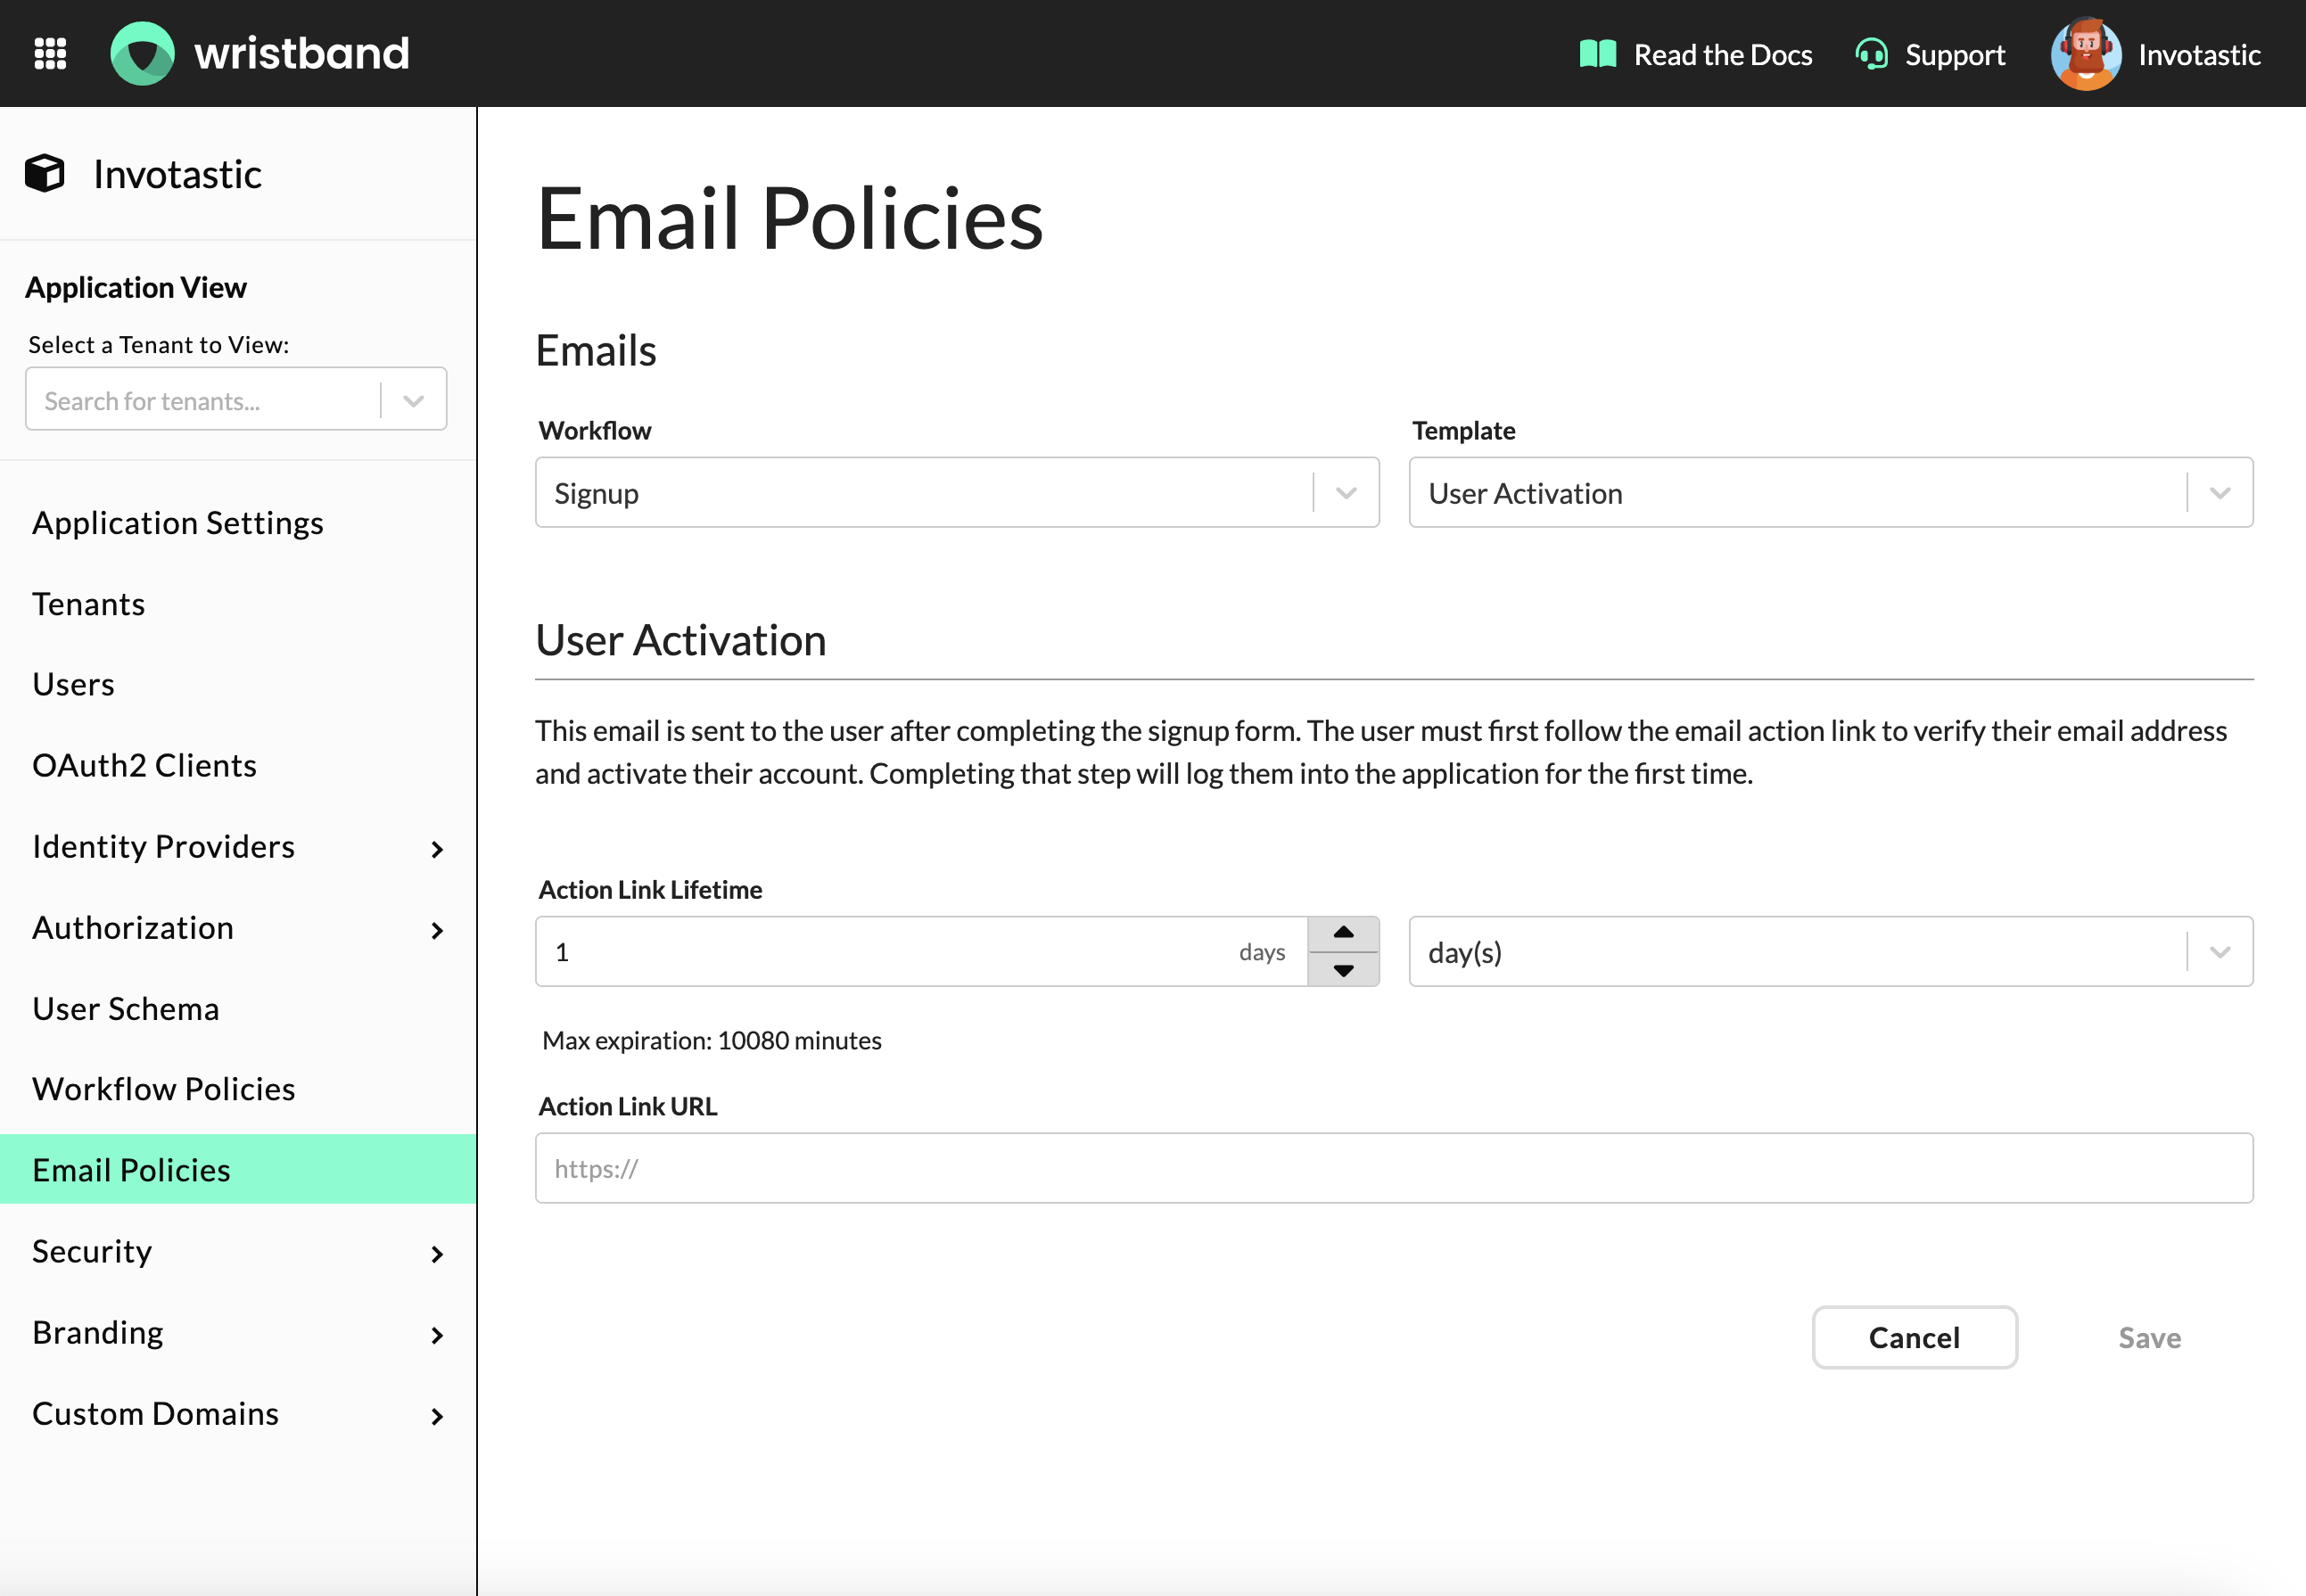
Task: Open the Template User Activation dropdown
Action: [x=2220, y=493]
